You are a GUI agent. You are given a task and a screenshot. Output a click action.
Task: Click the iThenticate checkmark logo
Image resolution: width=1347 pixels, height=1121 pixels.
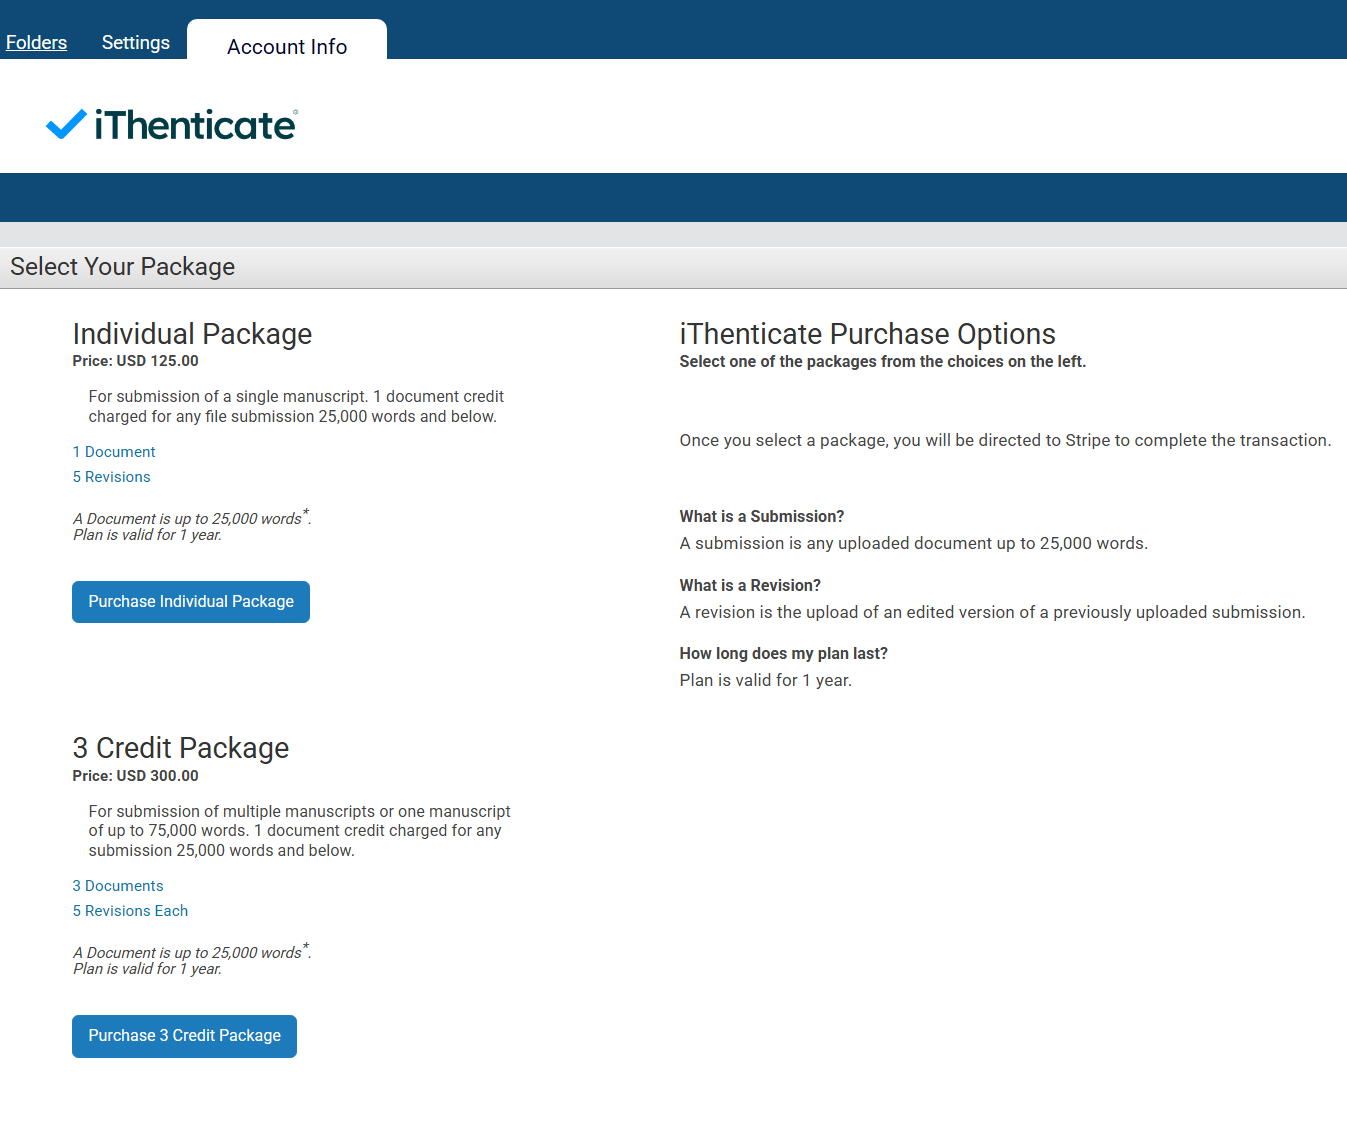click(x=67, y=124)
